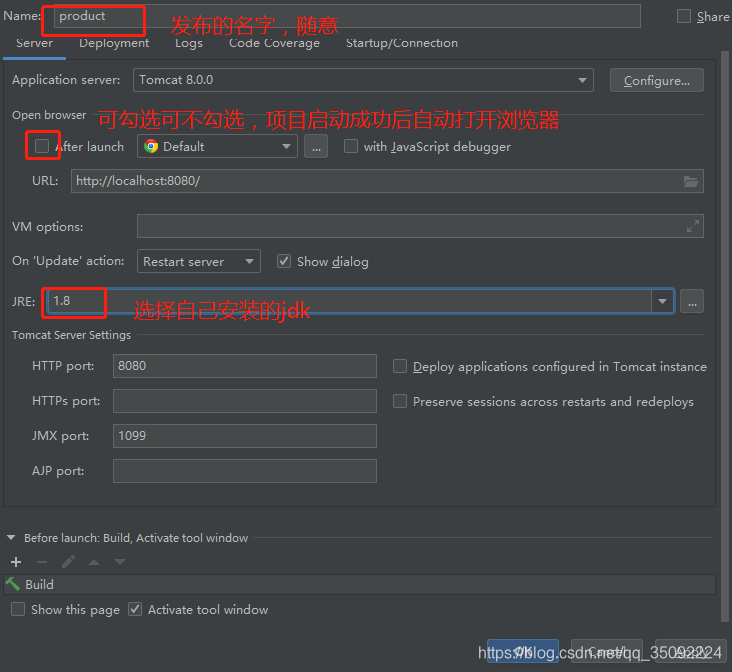Open the Code Coverage tab
This screenshot has height=672, width=732.
coord(274,43)
